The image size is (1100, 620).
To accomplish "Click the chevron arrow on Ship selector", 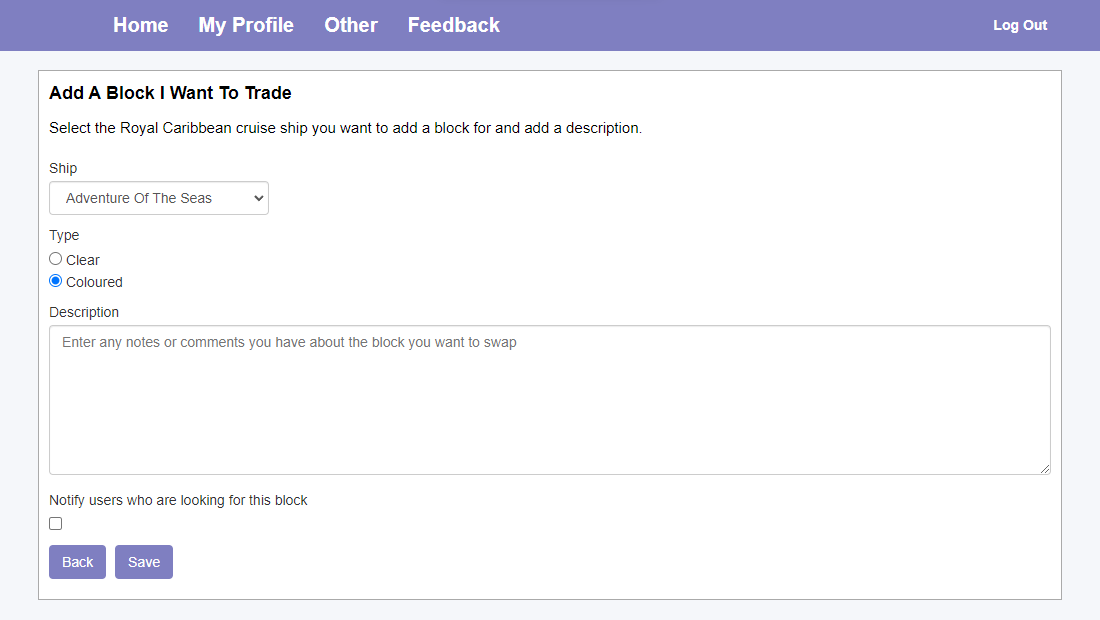I will pyautogui.click(x=259, y=198).
